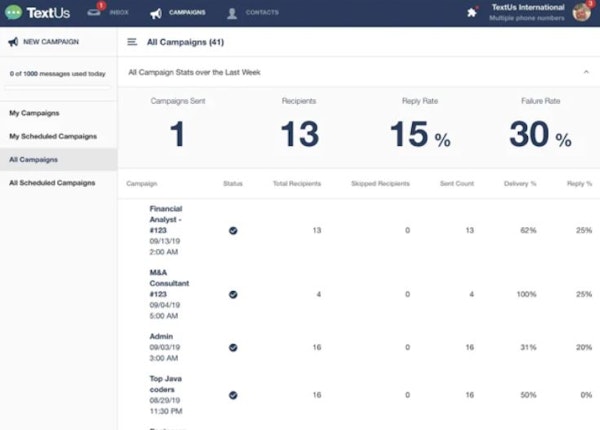Image resolution: width=600 pixels, height=430 pixels.
Task: Click status check icon for M&A Consultant campaign
Action: click(233, 295)
